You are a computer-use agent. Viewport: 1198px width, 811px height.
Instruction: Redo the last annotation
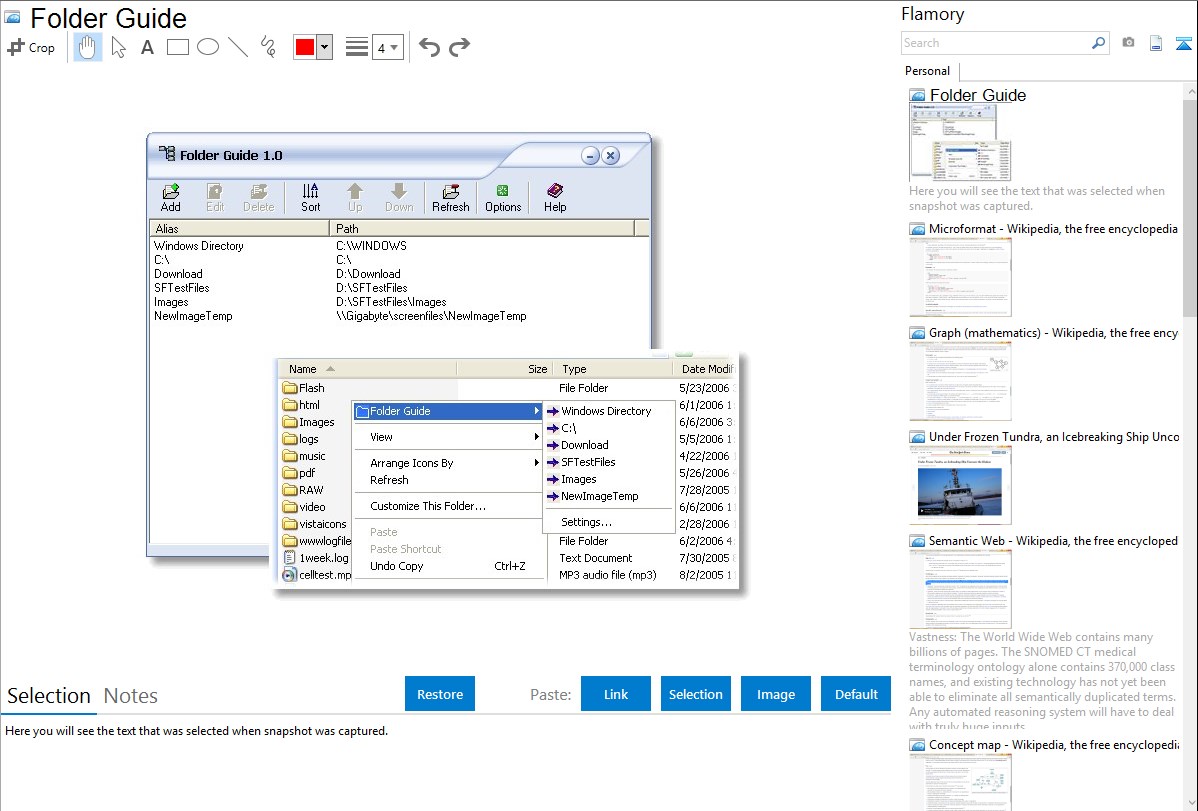(x=459, y=47)
